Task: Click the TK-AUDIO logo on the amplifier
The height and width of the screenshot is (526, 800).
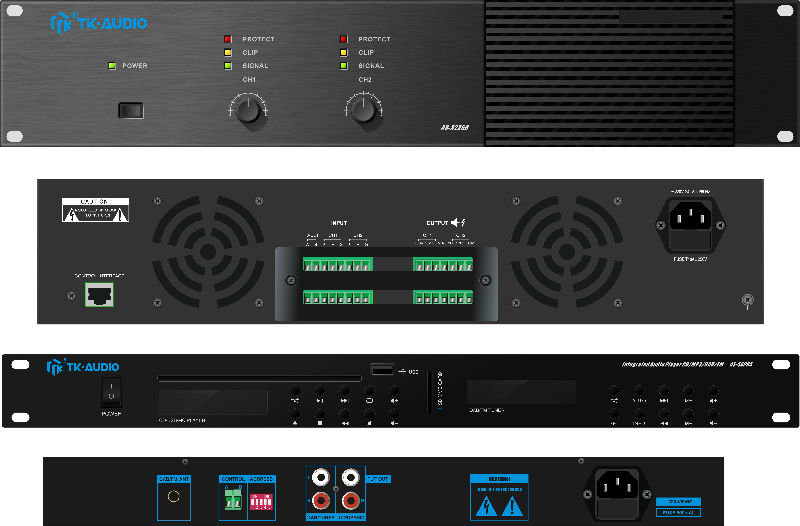Action: [98, 22]
